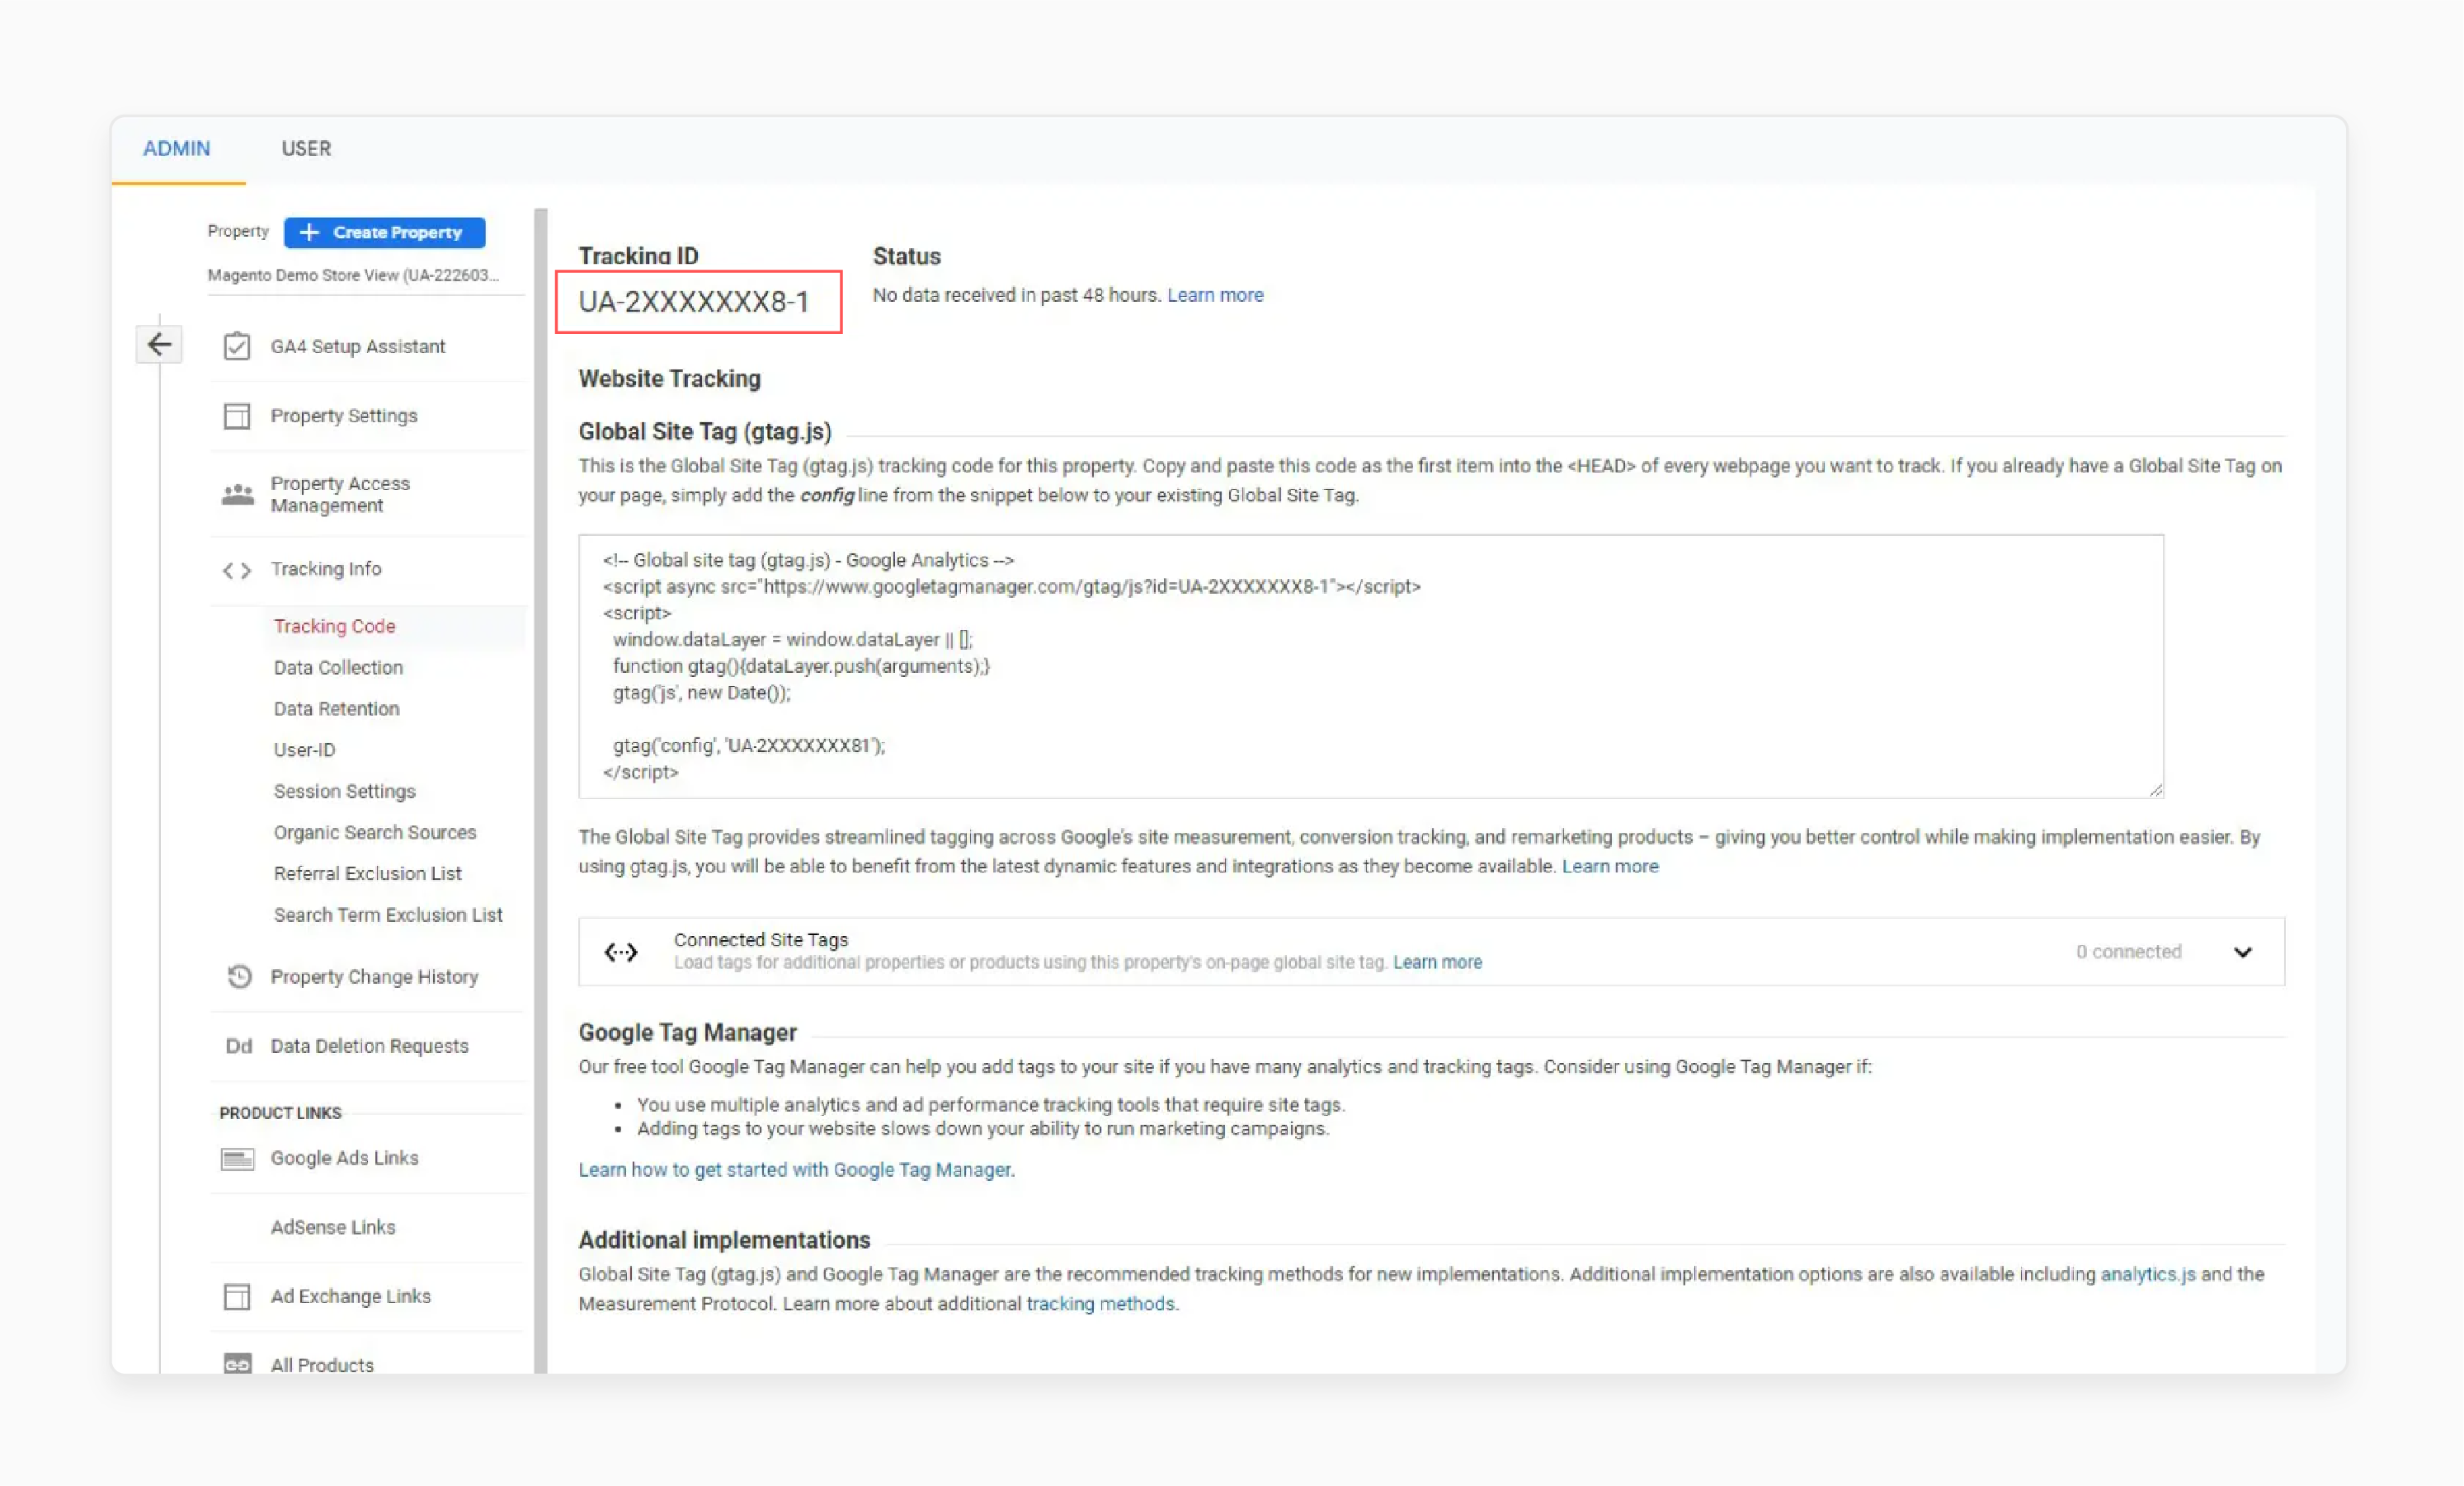
Task: Expand the Connected Site Tags section
Action: coord(2243,952)
